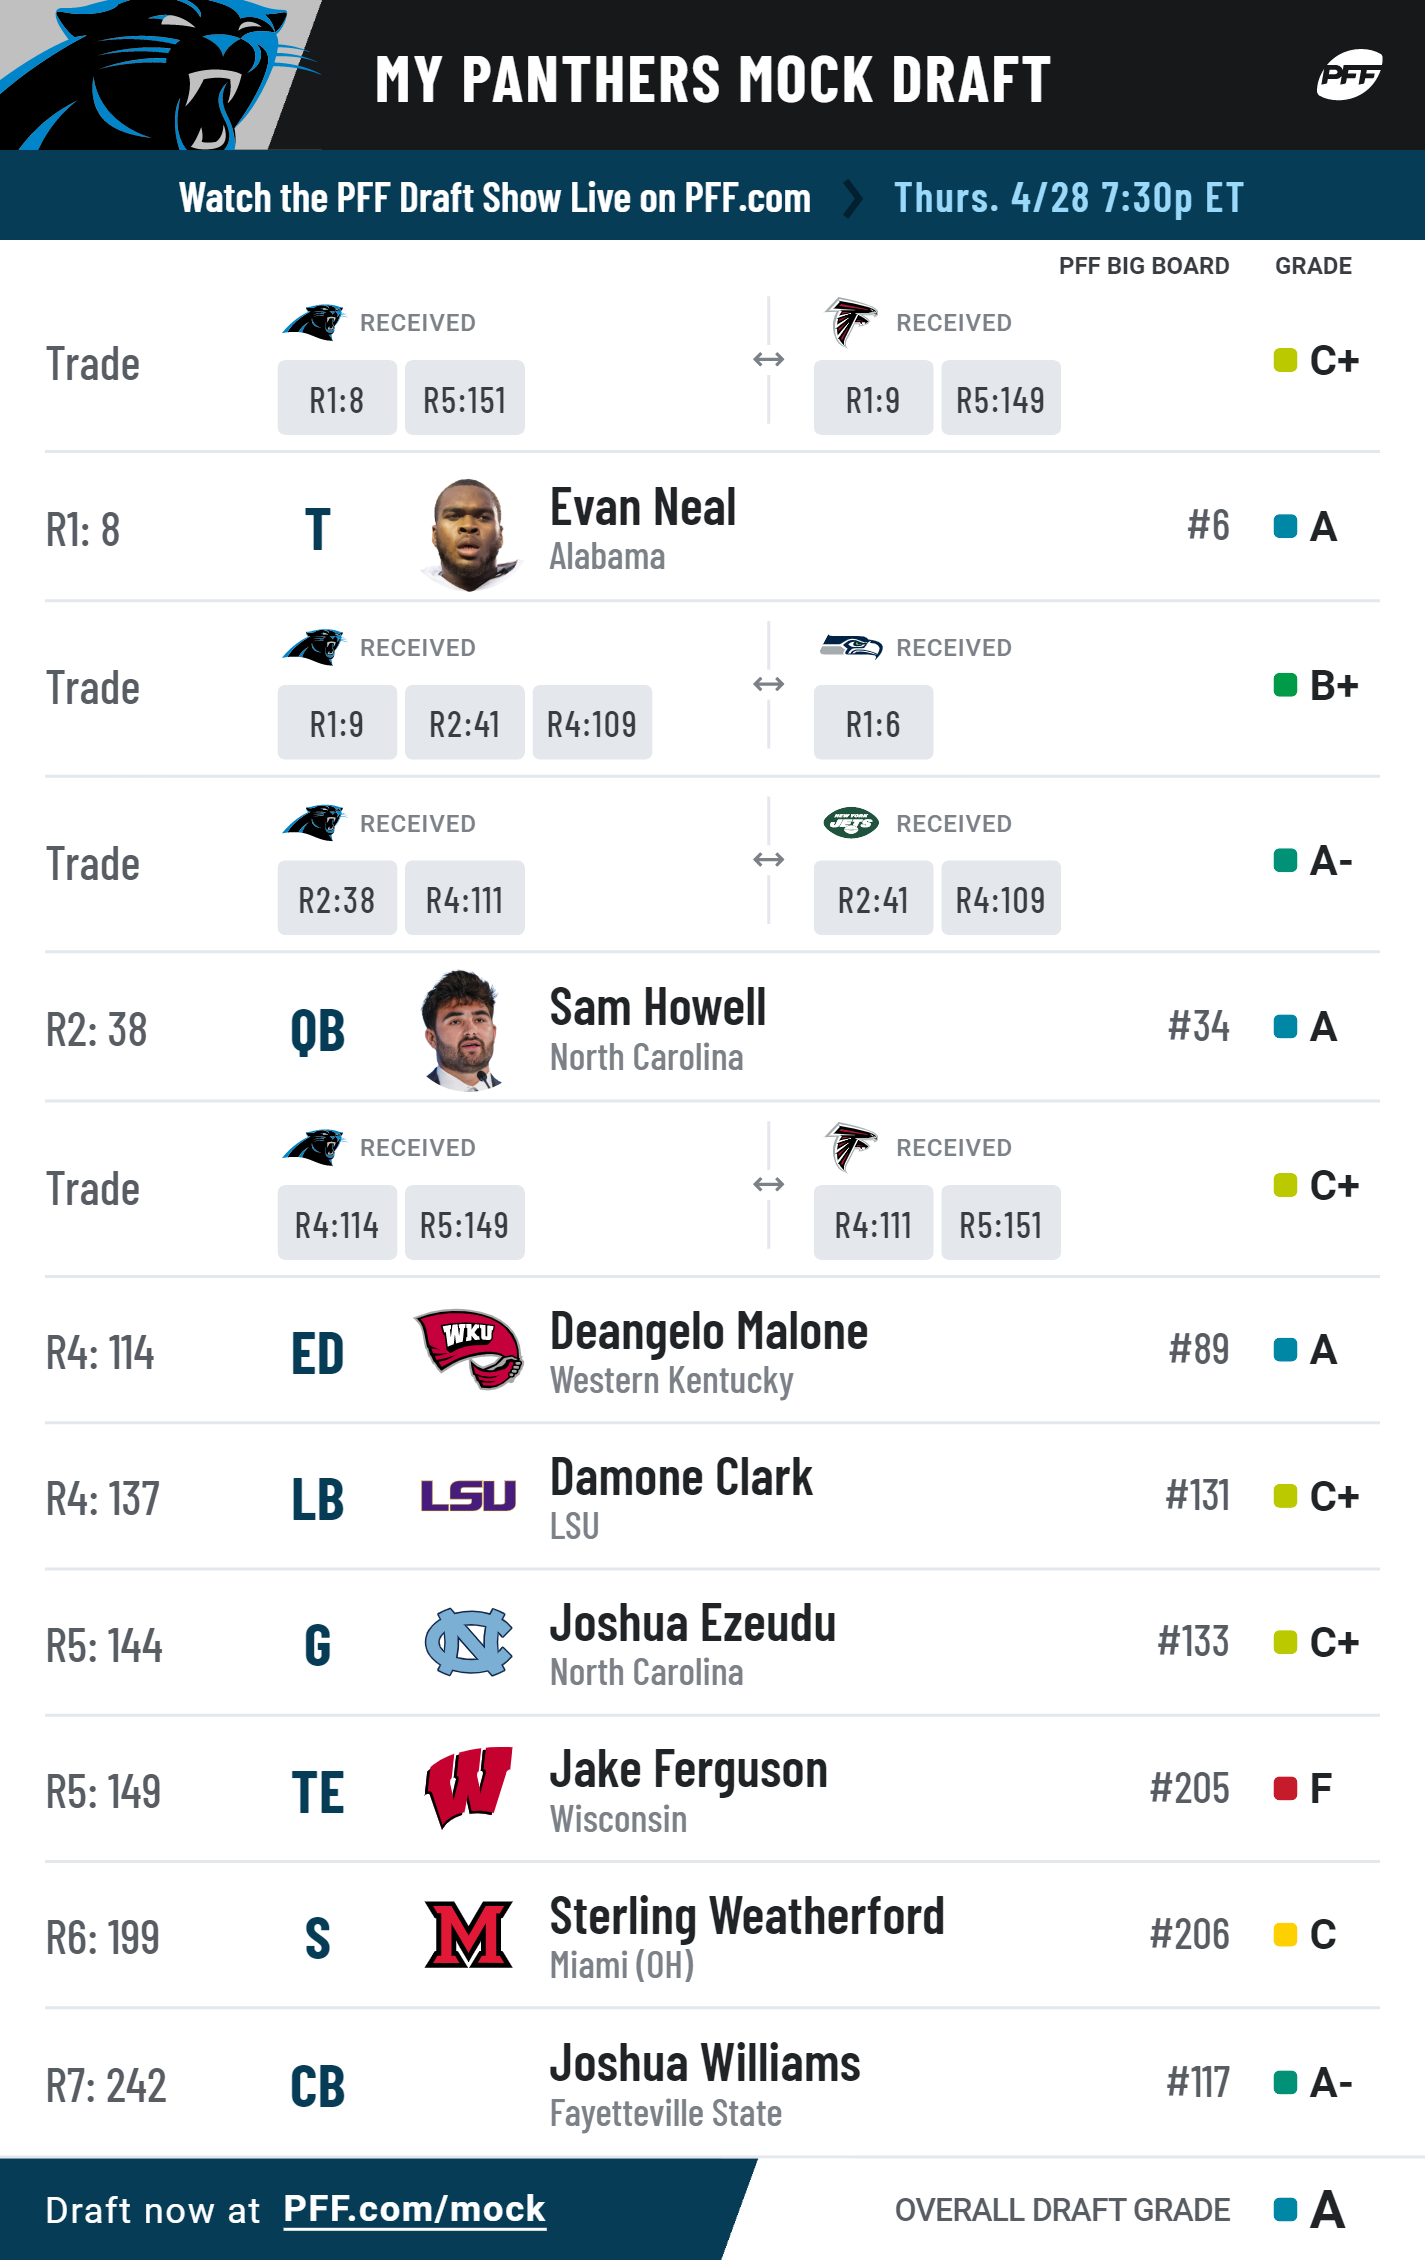Viewport: 1425px width, 2260px height.
Task: Click the LSU logo beside Damone Clark
Action: [468, 1496]
